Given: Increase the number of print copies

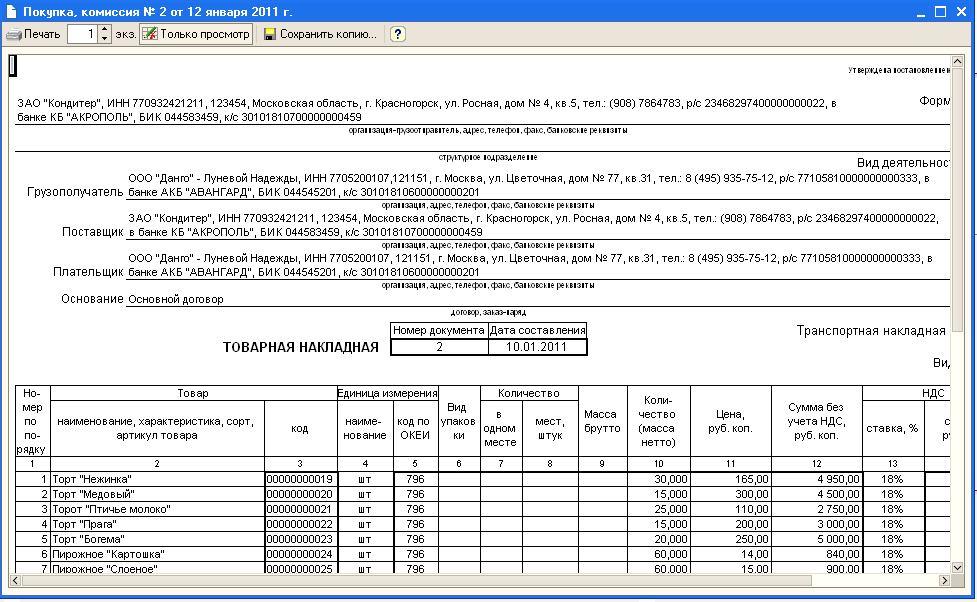Looking at the screenshot, I should [x=105, y=29].
